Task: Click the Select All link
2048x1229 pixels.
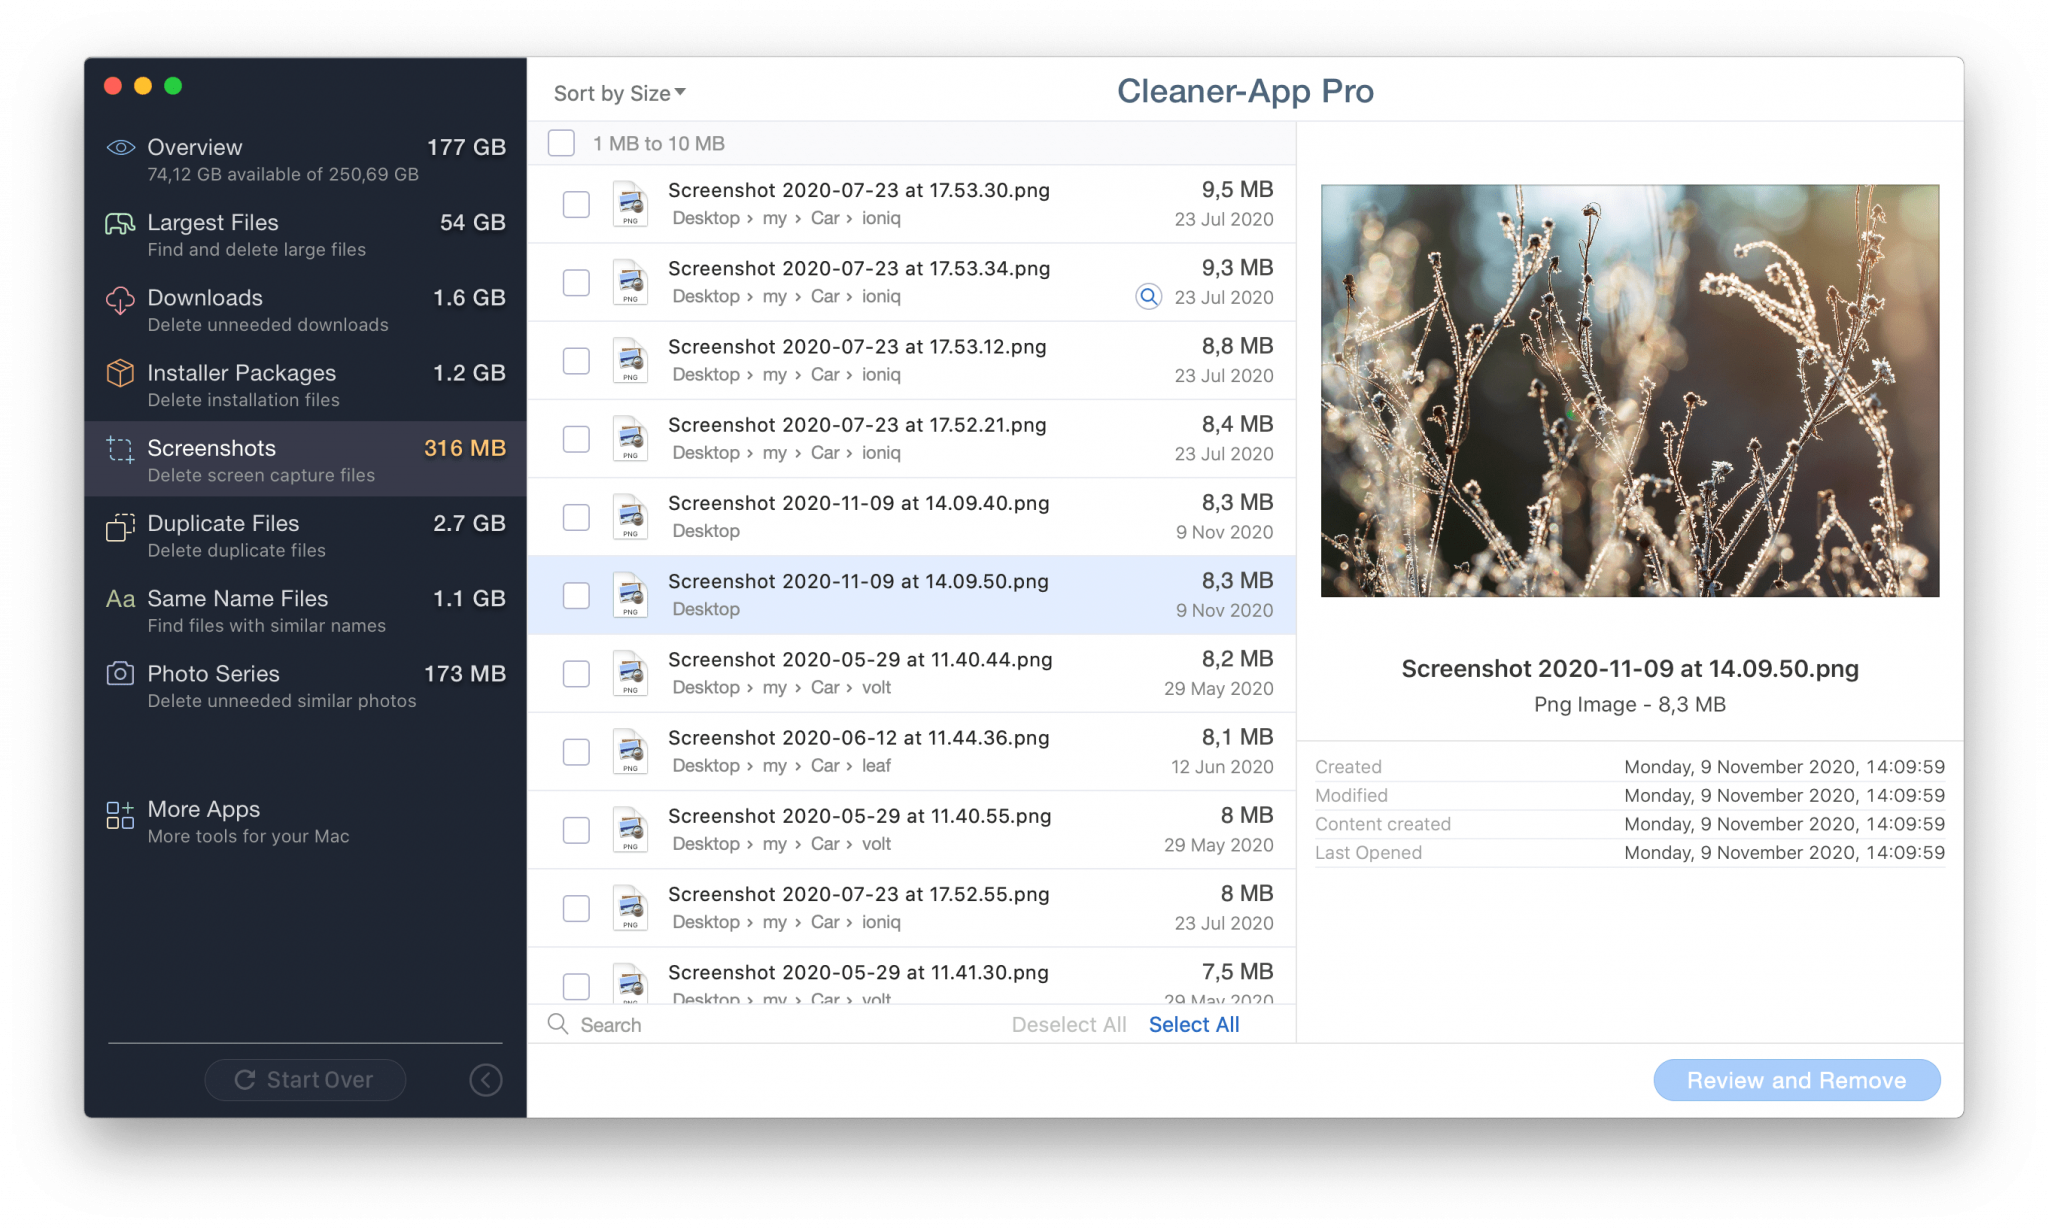Action: [1194, 1024]
